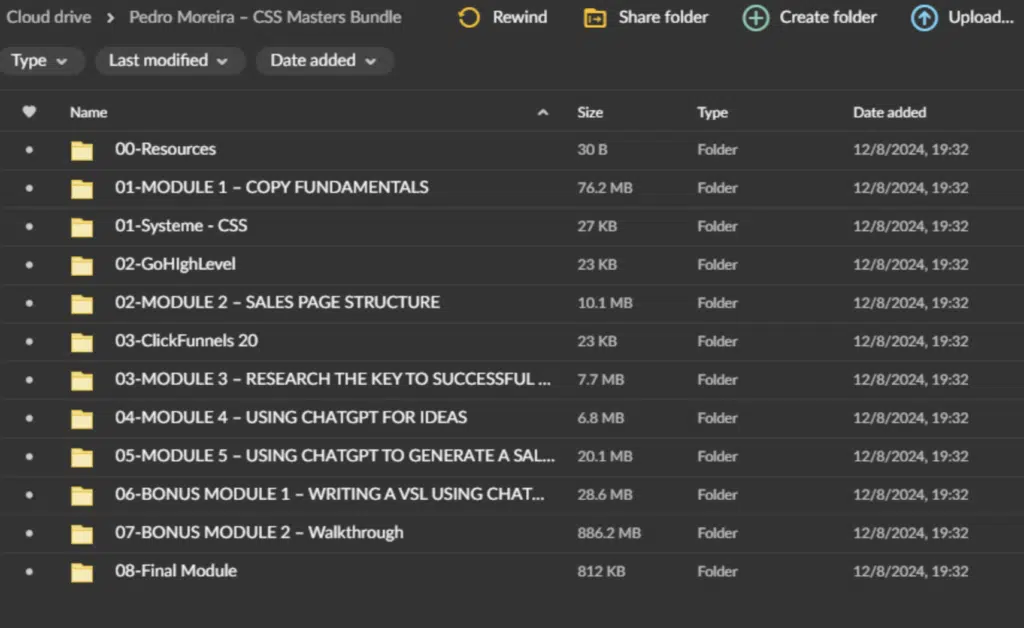Click the Rewind button label
The height and width of the screenshot is (628, 1024).
click(x=520, y=17)
